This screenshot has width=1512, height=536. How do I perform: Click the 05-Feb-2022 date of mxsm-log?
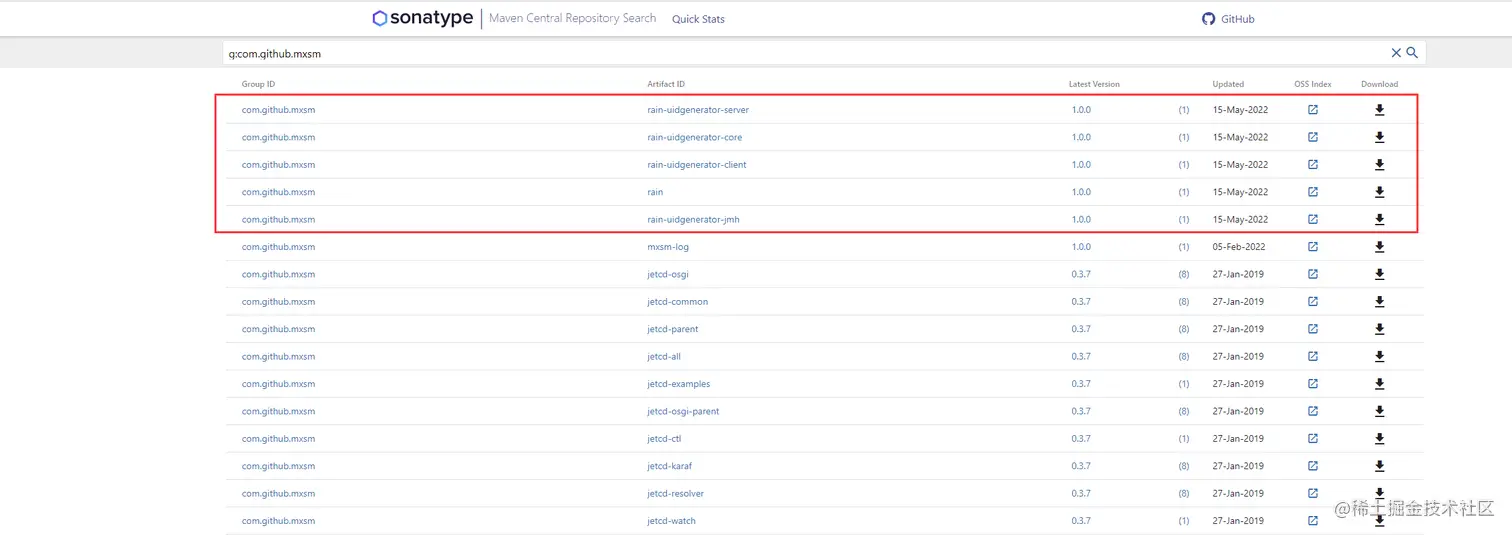pos(1240,247)
